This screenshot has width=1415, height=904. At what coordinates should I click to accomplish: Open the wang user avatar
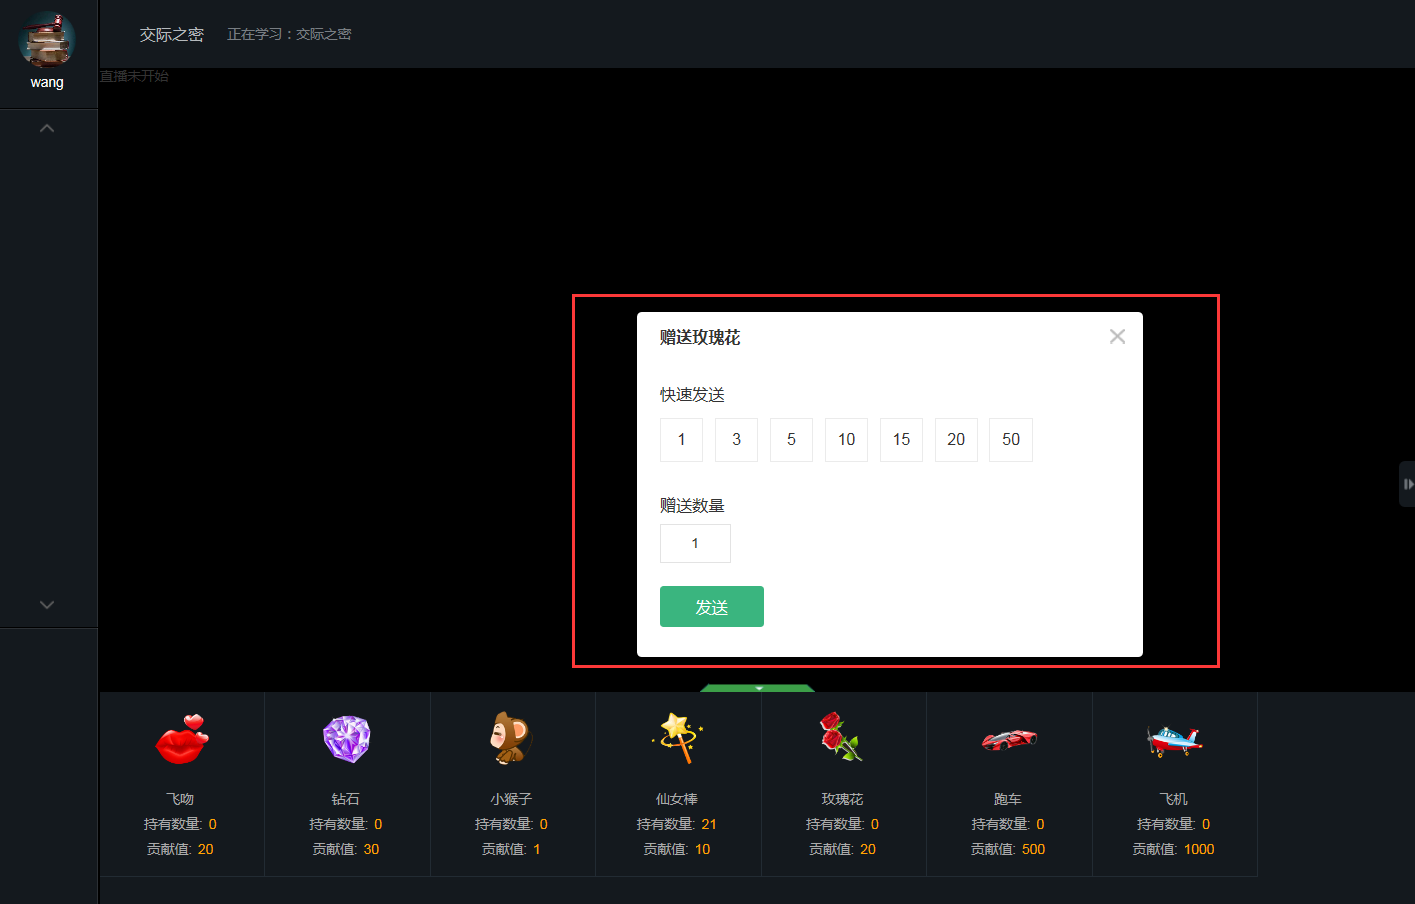[x=47, y=40]
